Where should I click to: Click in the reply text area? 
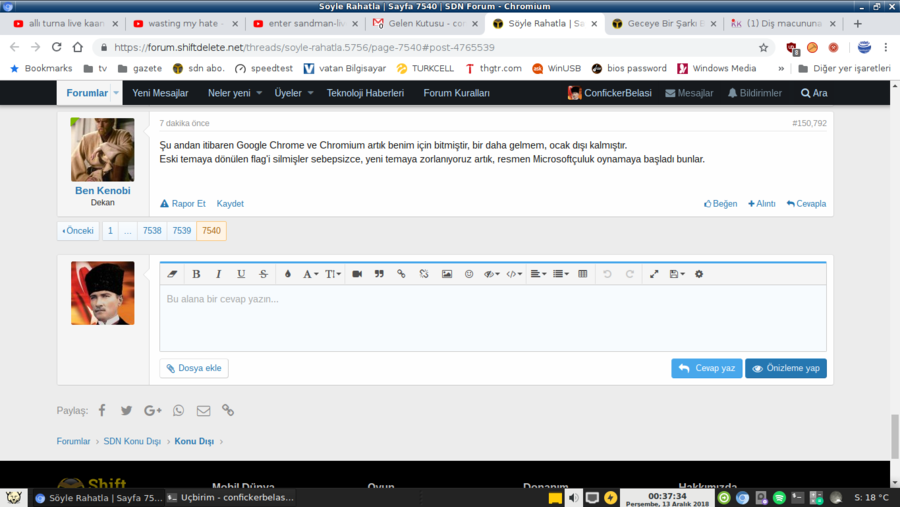pyautogui.click(x=492, y=318)
